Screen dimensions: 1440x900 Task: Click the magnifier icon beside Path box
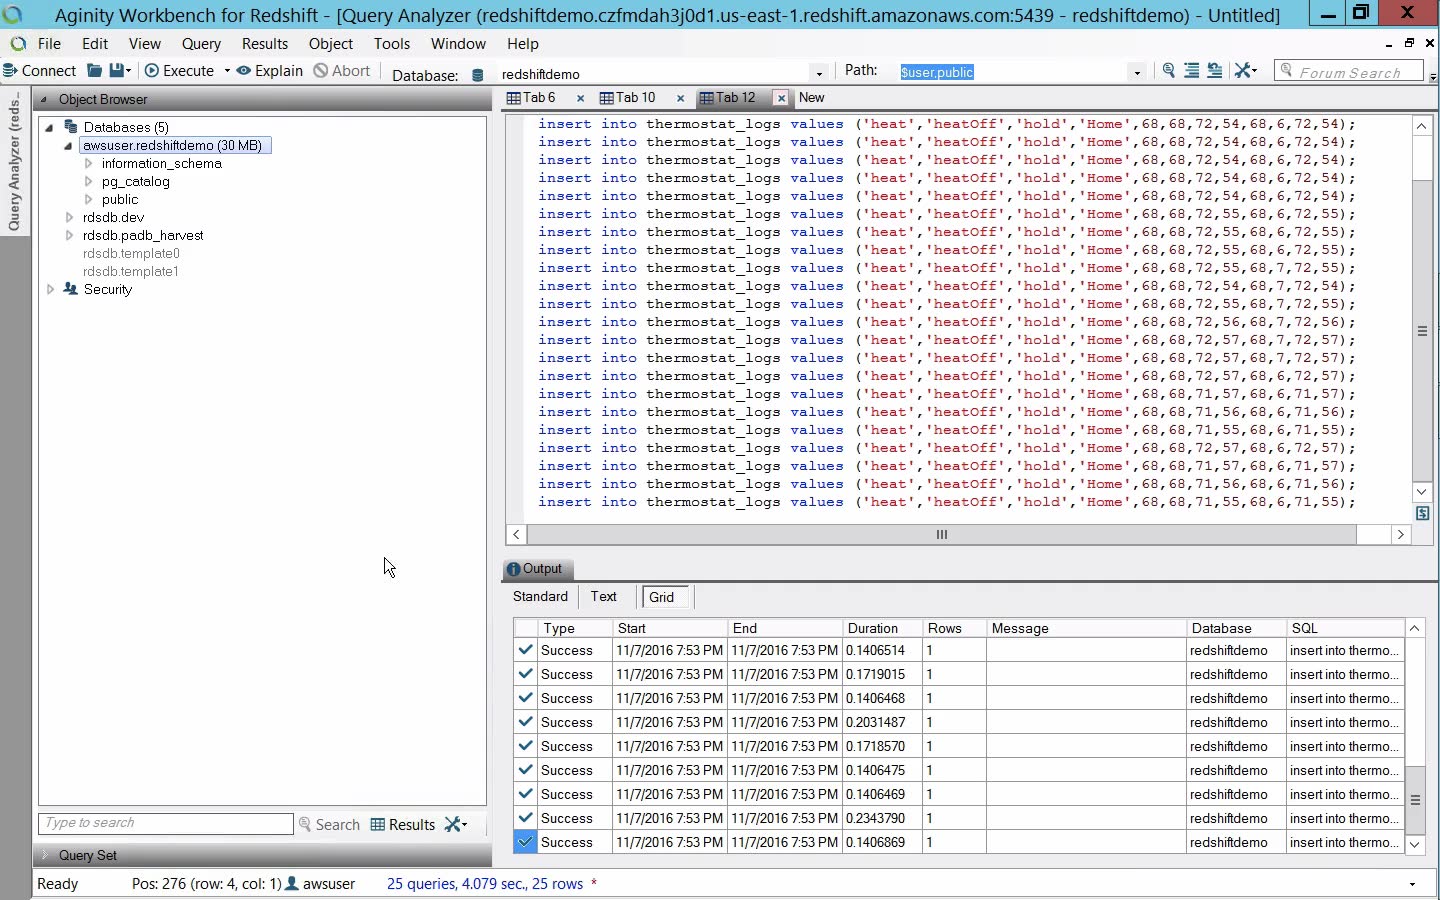coord(1168,71)
